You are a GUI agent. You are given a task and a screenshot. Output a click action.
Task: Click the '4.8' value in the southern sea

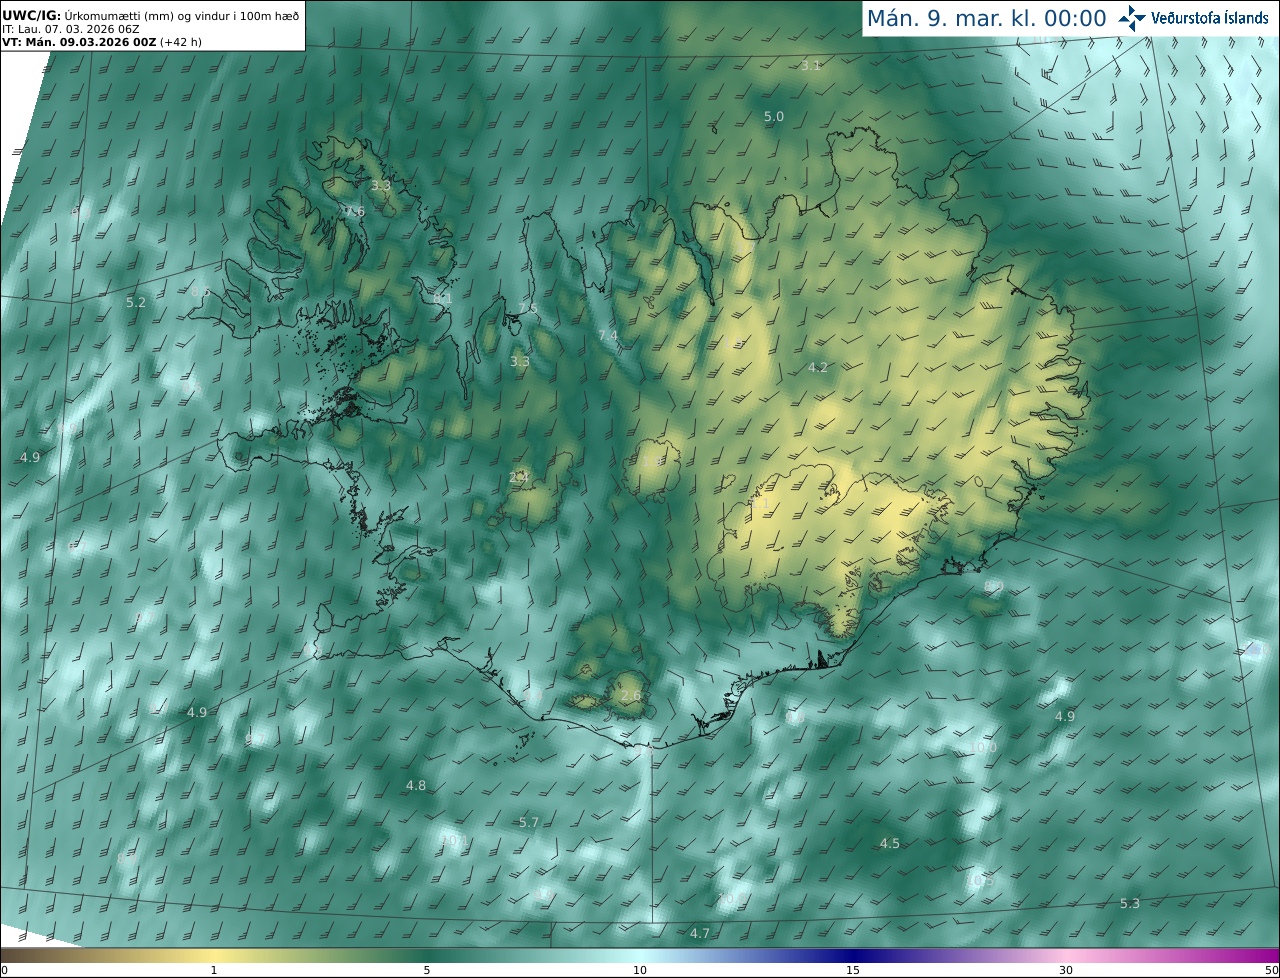click(416, 786)
